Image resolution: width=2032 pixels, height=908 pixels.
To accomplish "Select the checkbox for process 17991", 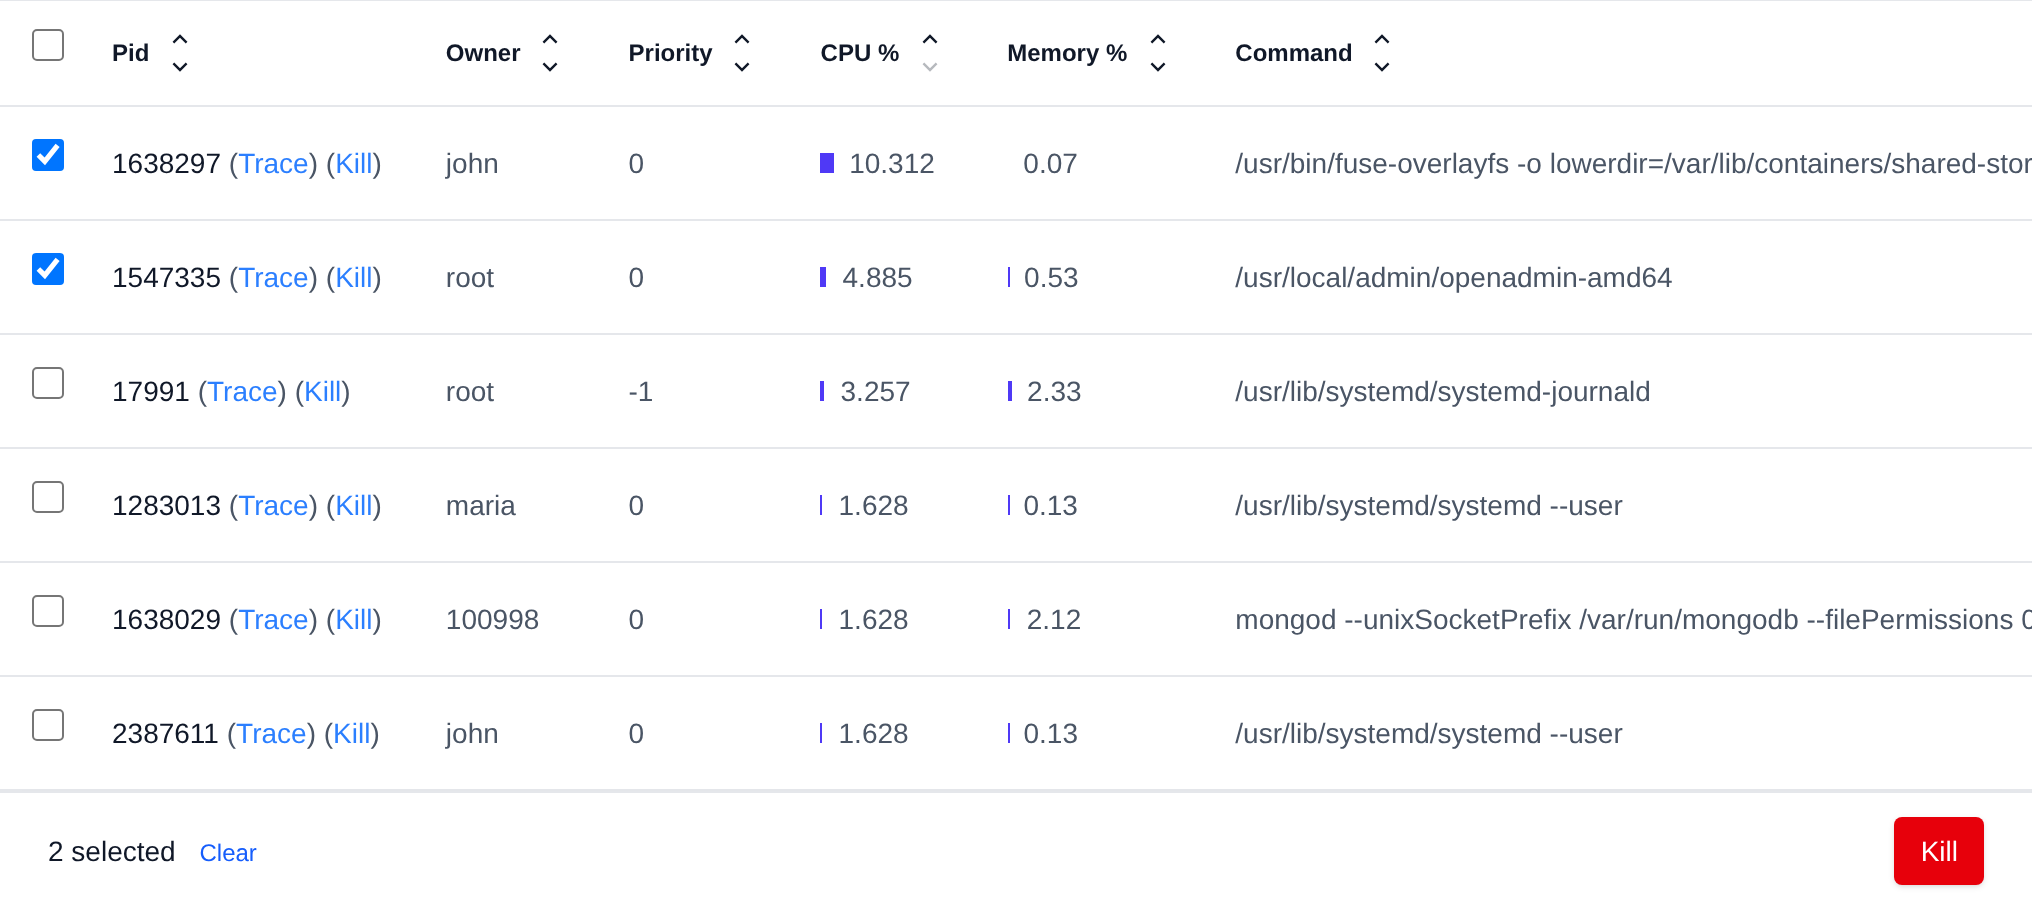I will [48, 383].
